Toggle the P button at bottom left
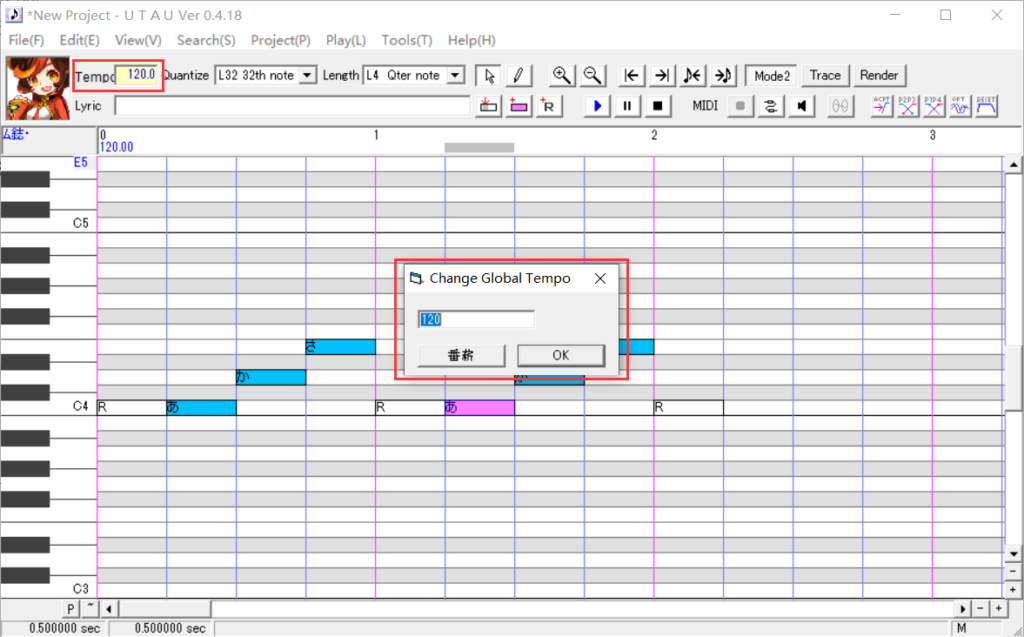This screenshot has height=637, width=1024. coord(72,608)
